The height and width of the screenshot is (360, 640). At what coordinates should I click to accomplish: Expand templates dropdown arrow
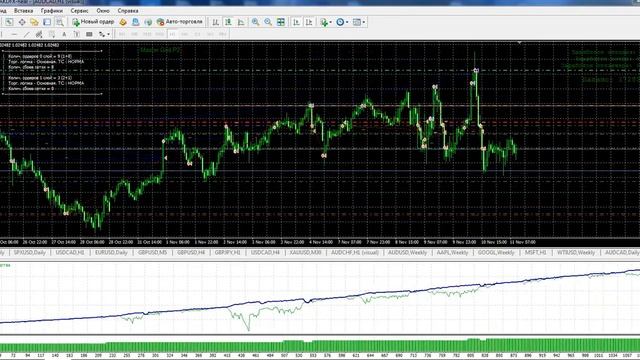pyautogui.click(x=364, y=22)
